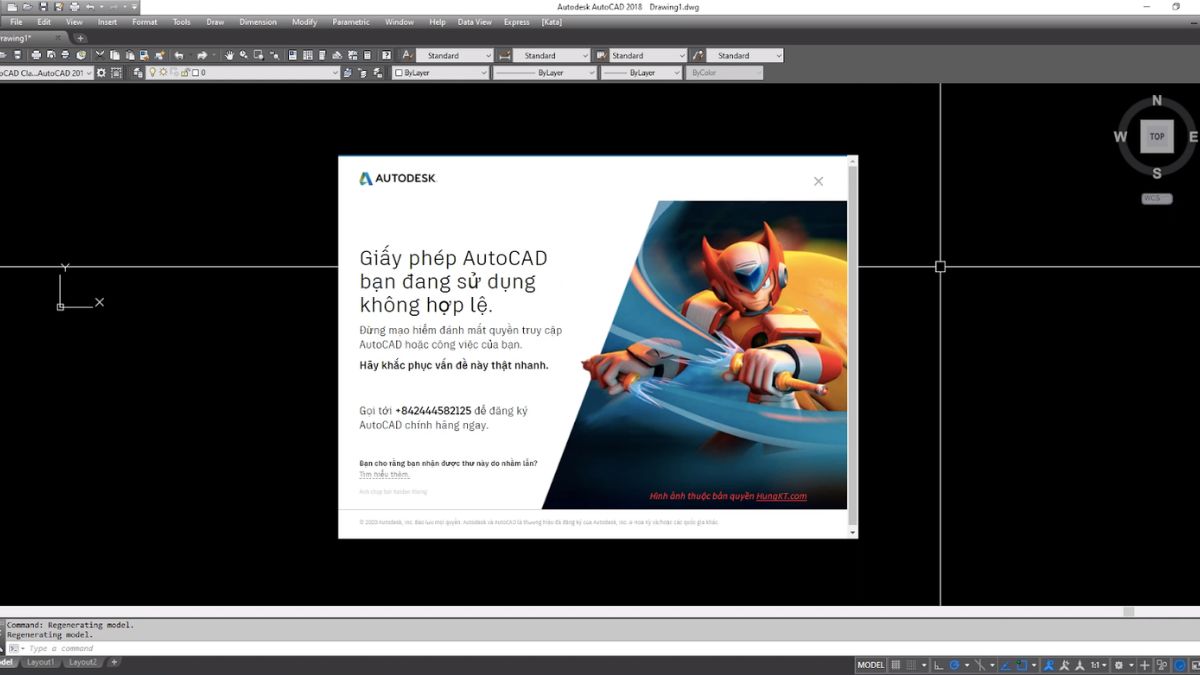Click the Save icon in quick access toolbar

43,6
